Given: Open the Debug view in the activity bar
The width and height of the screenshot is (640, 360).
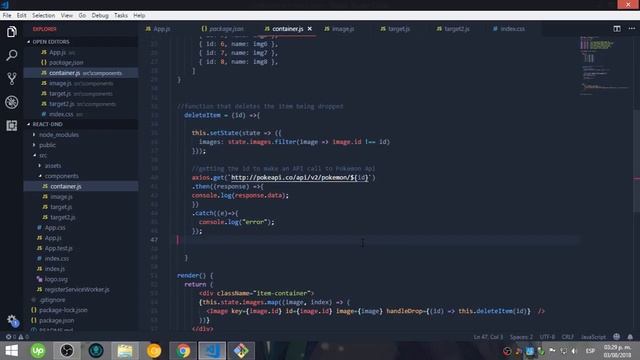Looking at the screenshot, I should [x=11, y=102].
